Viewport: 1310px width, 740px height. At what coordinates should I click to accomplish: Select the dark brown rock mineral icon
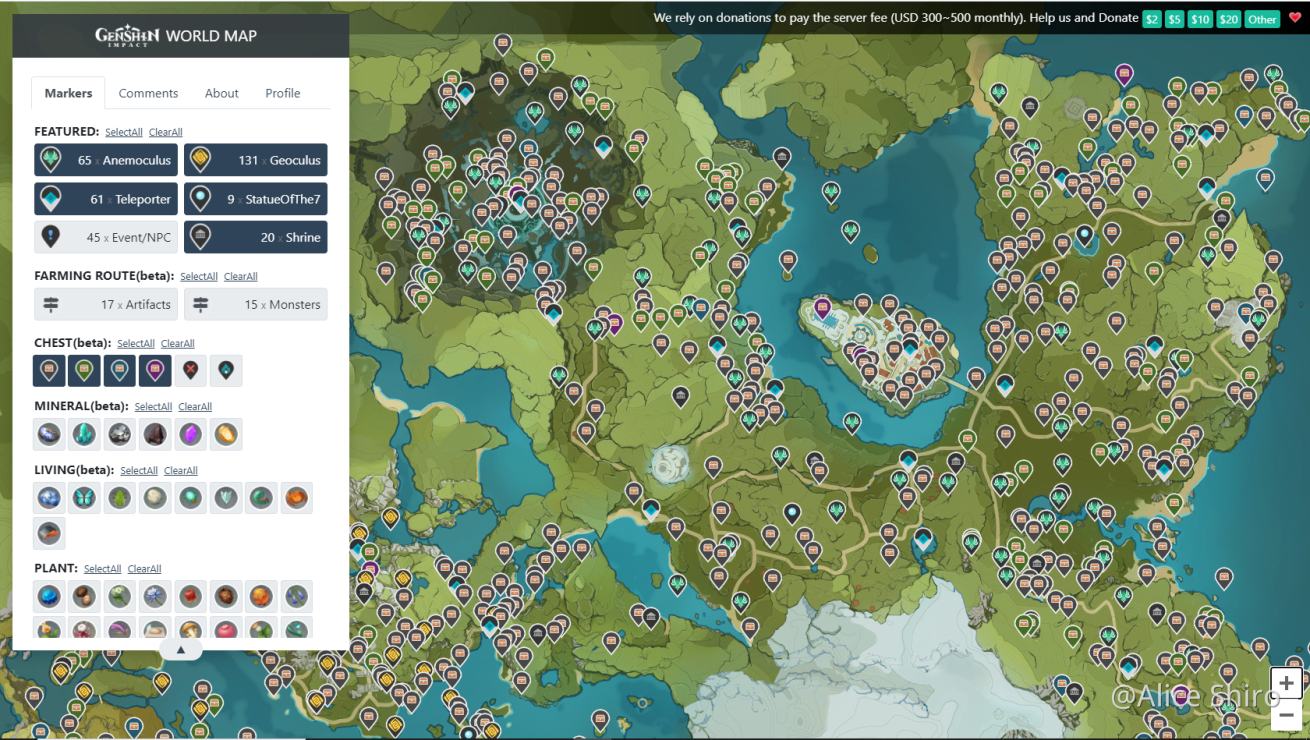click(155, 434)
